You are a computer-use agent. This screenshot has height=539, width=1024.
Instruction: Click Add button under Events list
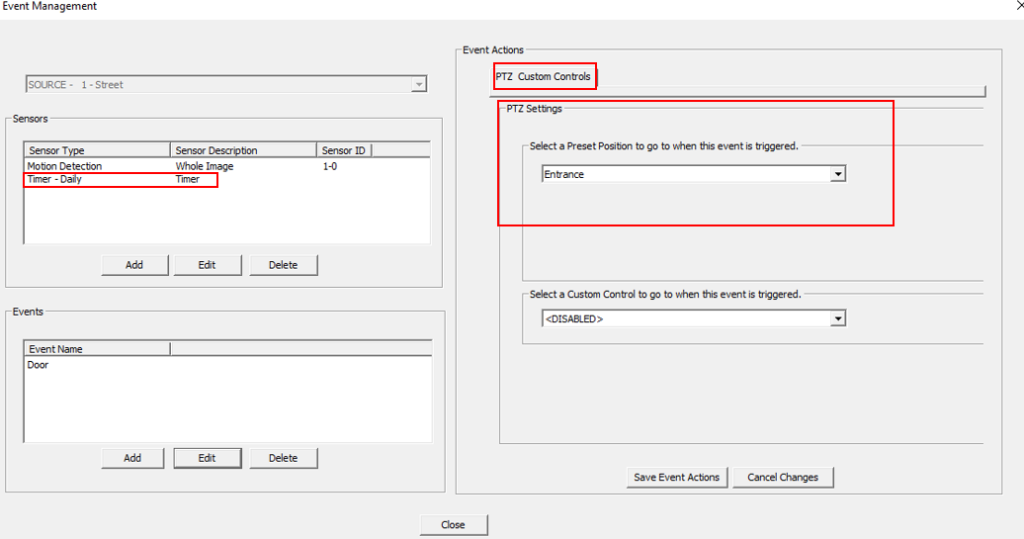[133, 458]
